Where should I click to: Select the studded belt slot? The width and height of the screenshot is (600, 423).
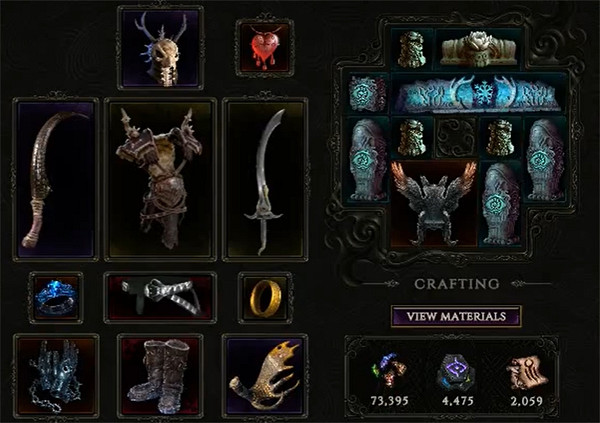coord(160,297)
